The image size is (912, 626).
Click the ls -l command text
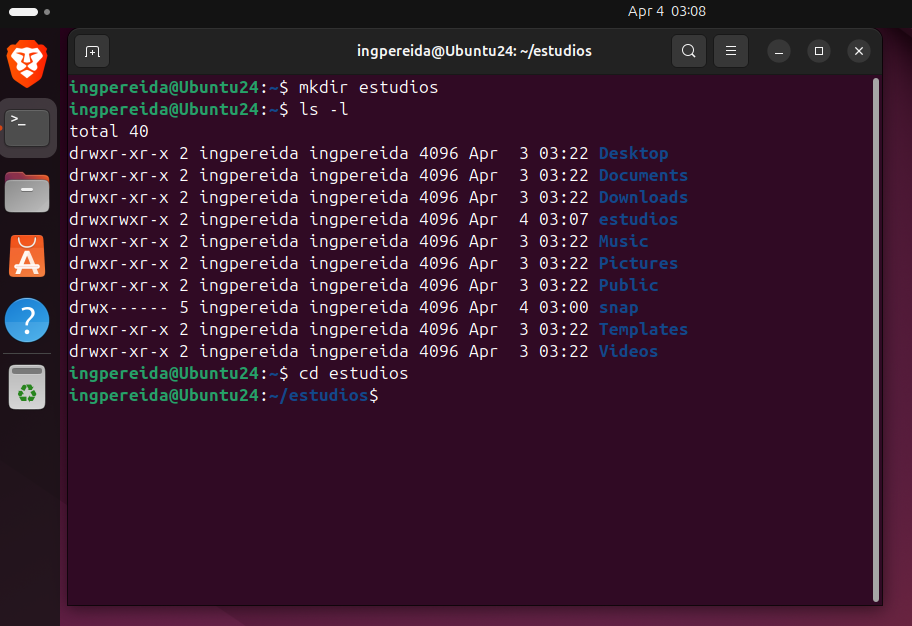[x=323, y=109]
